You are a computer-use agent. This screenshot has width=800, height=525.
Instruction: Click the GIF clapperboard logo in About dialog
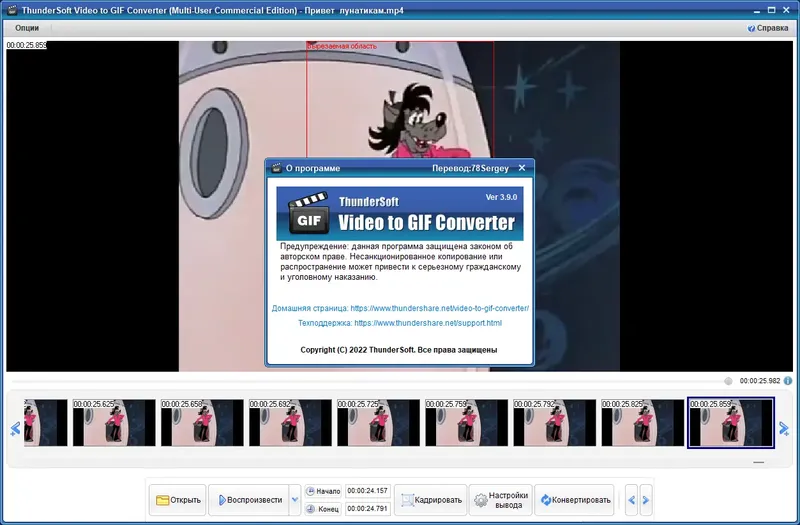tap(309, 213)
